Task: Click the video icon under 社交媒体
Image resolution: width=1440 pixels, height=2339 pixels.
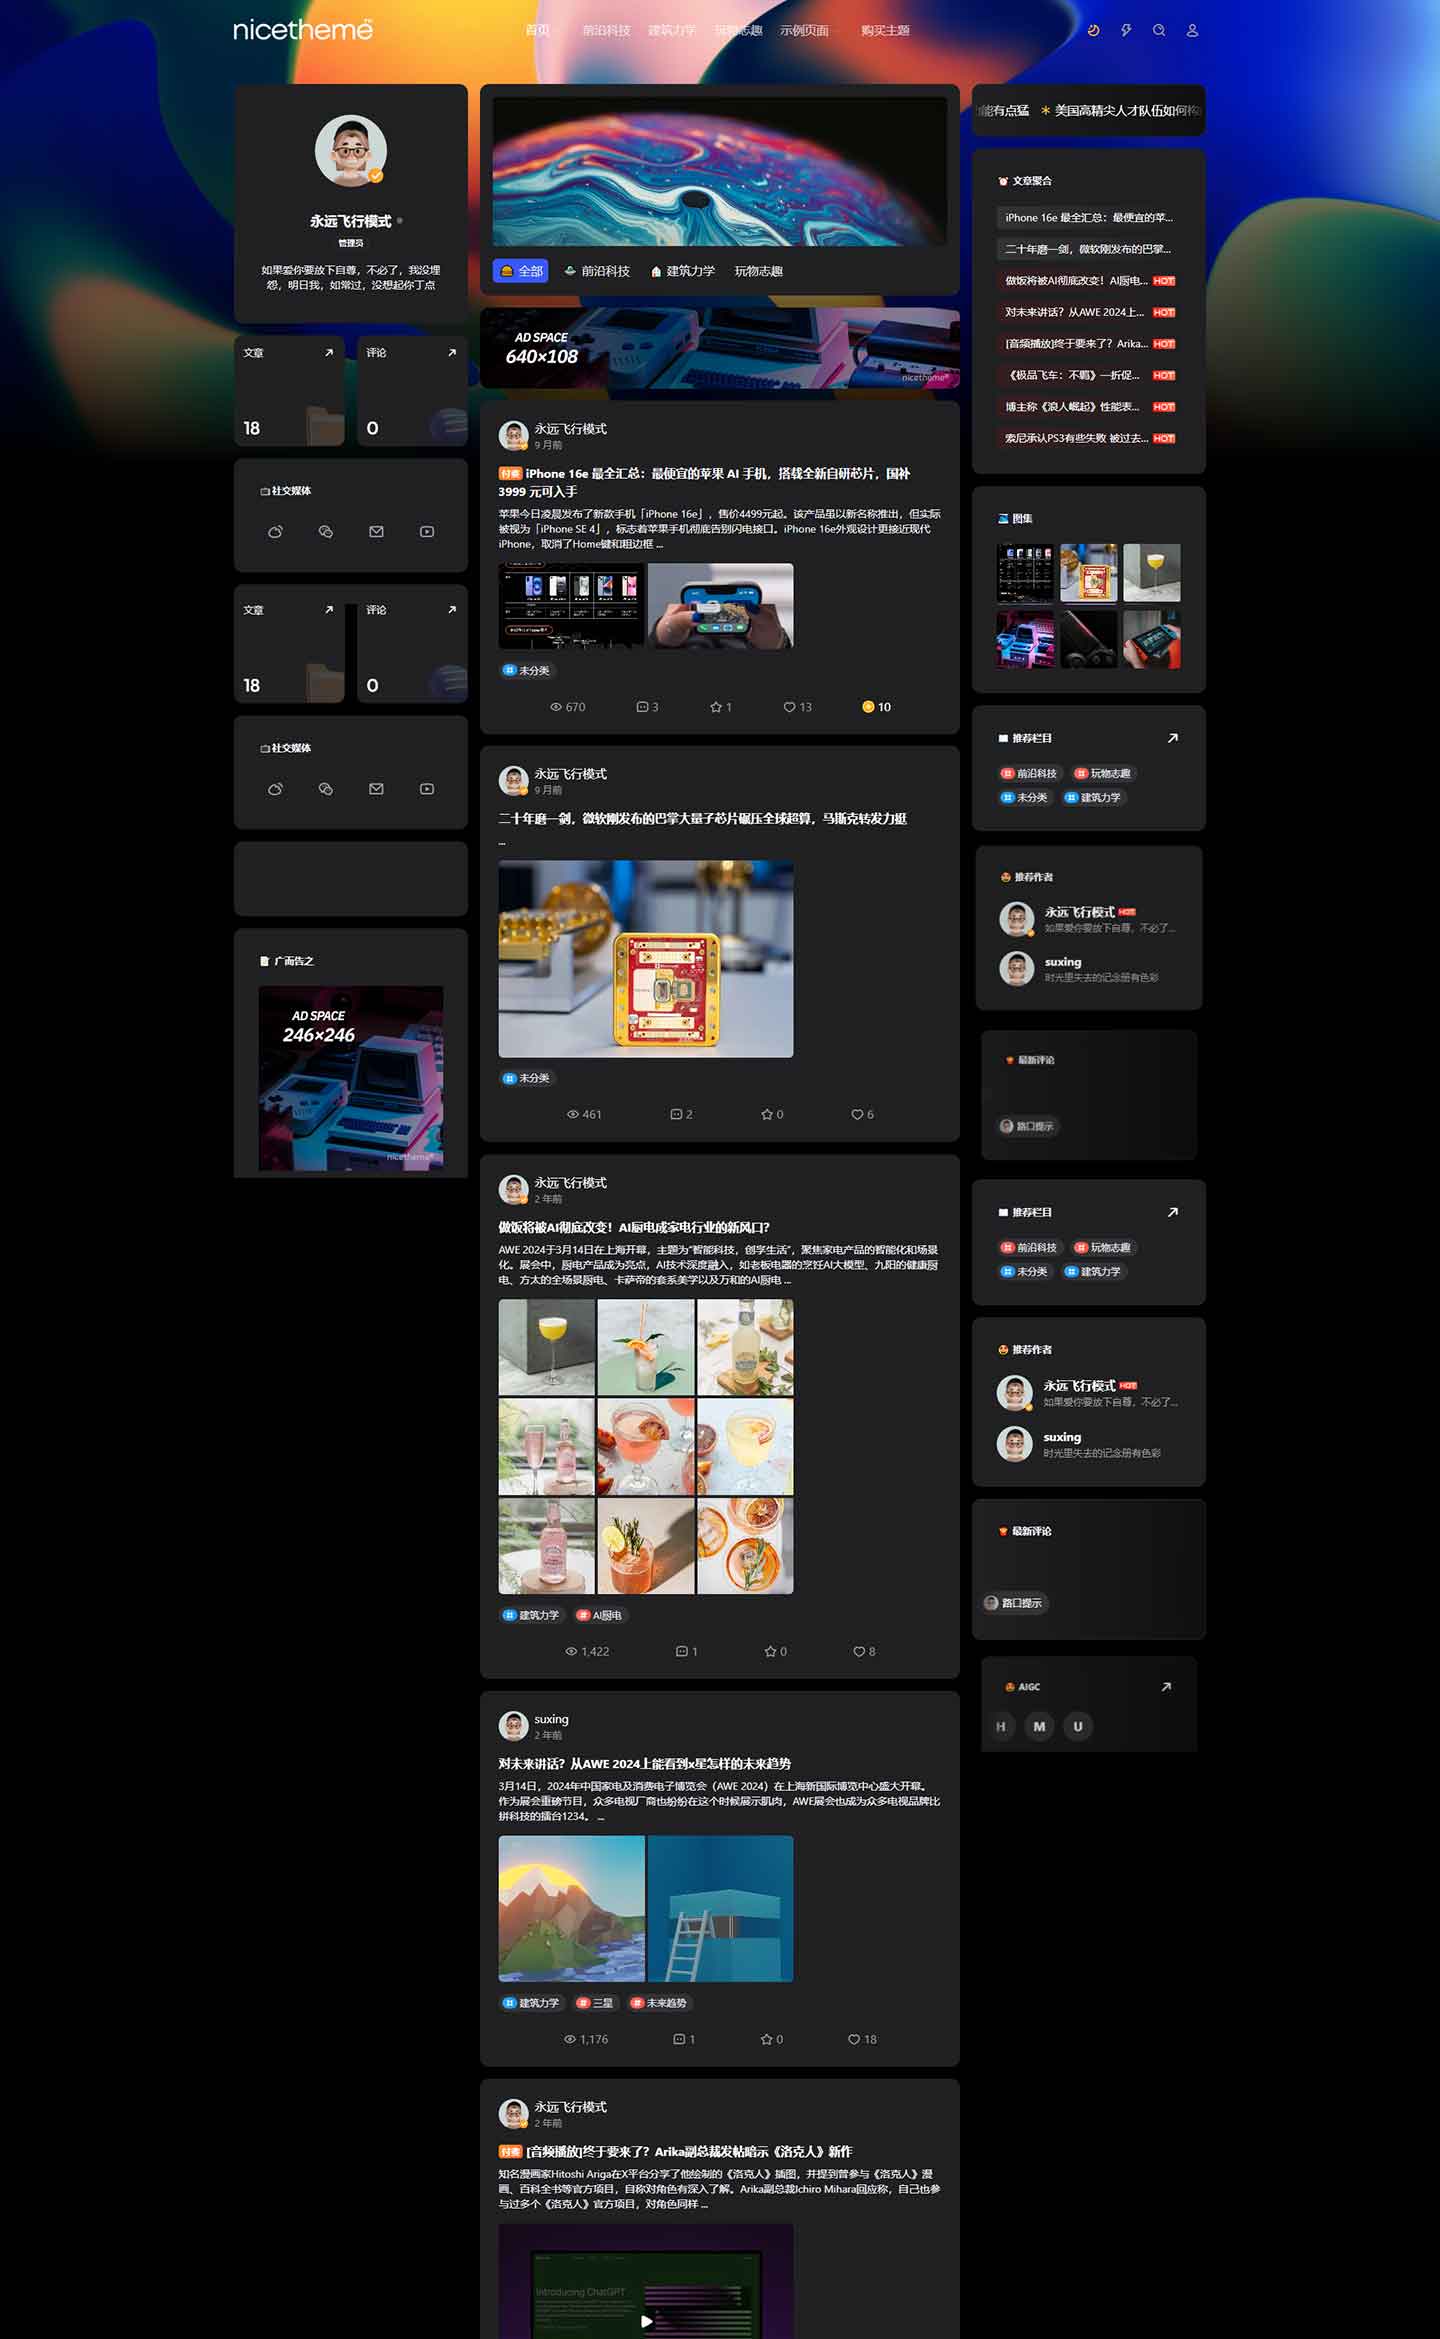Action: [427, 532]
